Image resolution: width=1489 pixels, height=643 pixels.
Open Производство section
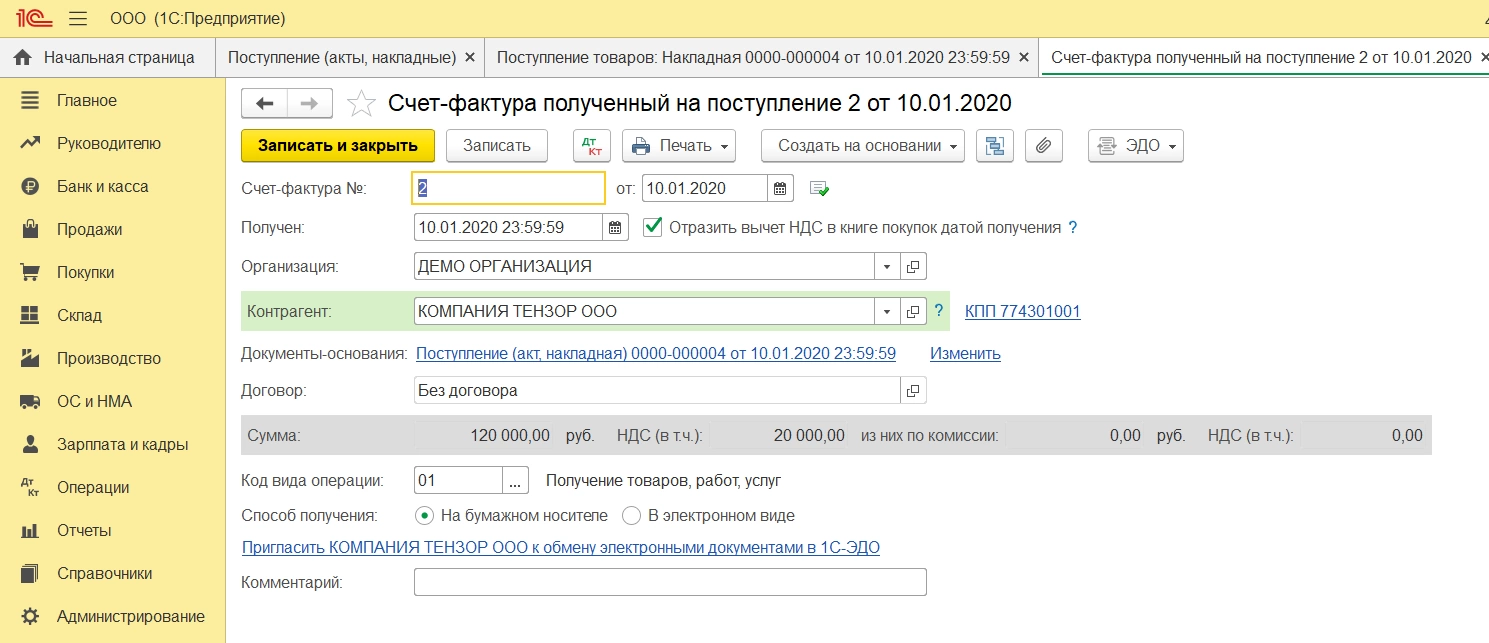(108, 358)
